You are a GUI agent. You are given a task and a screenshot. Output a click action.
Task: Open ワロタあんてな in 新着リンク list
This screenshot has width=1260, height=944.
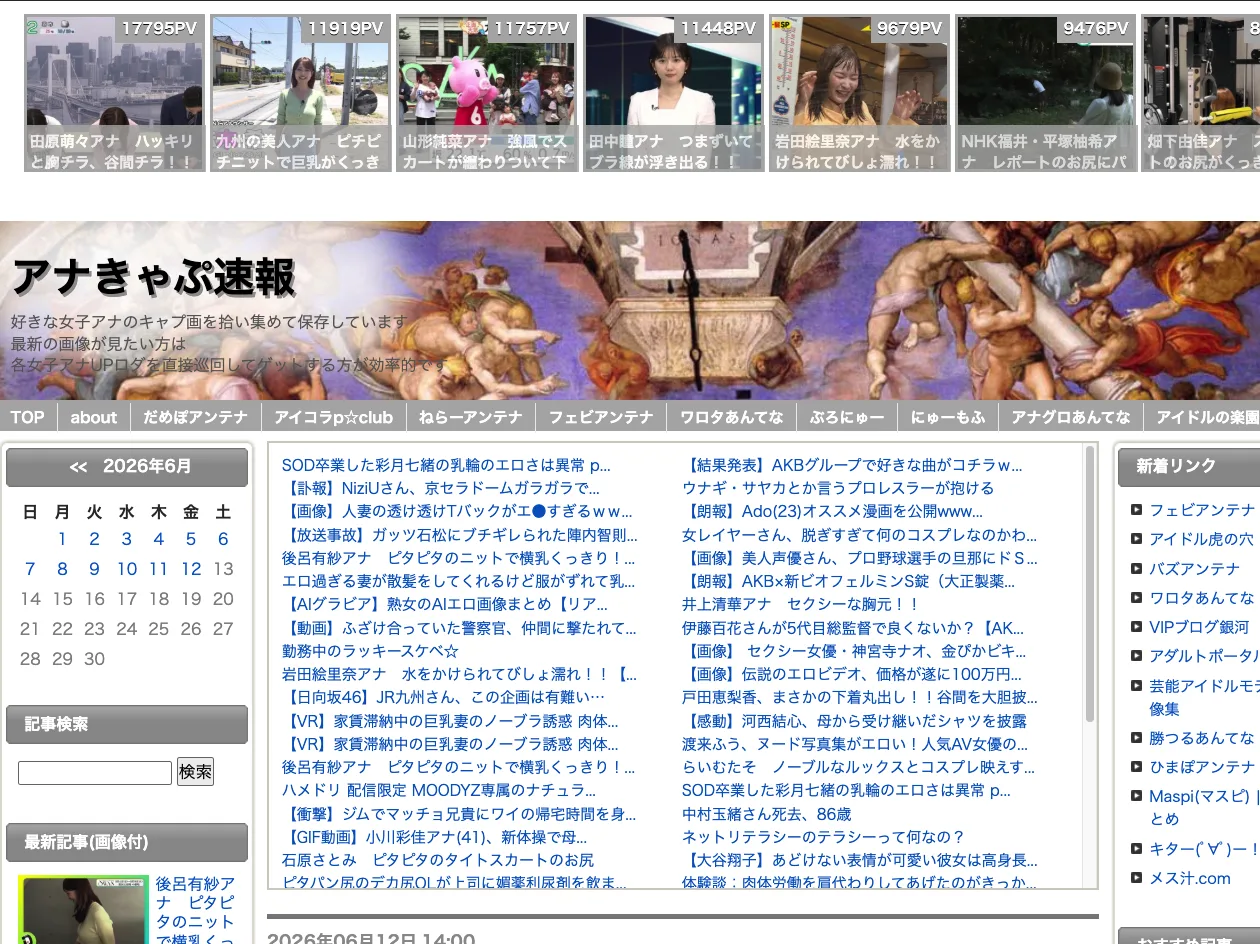coord(1201,598)
